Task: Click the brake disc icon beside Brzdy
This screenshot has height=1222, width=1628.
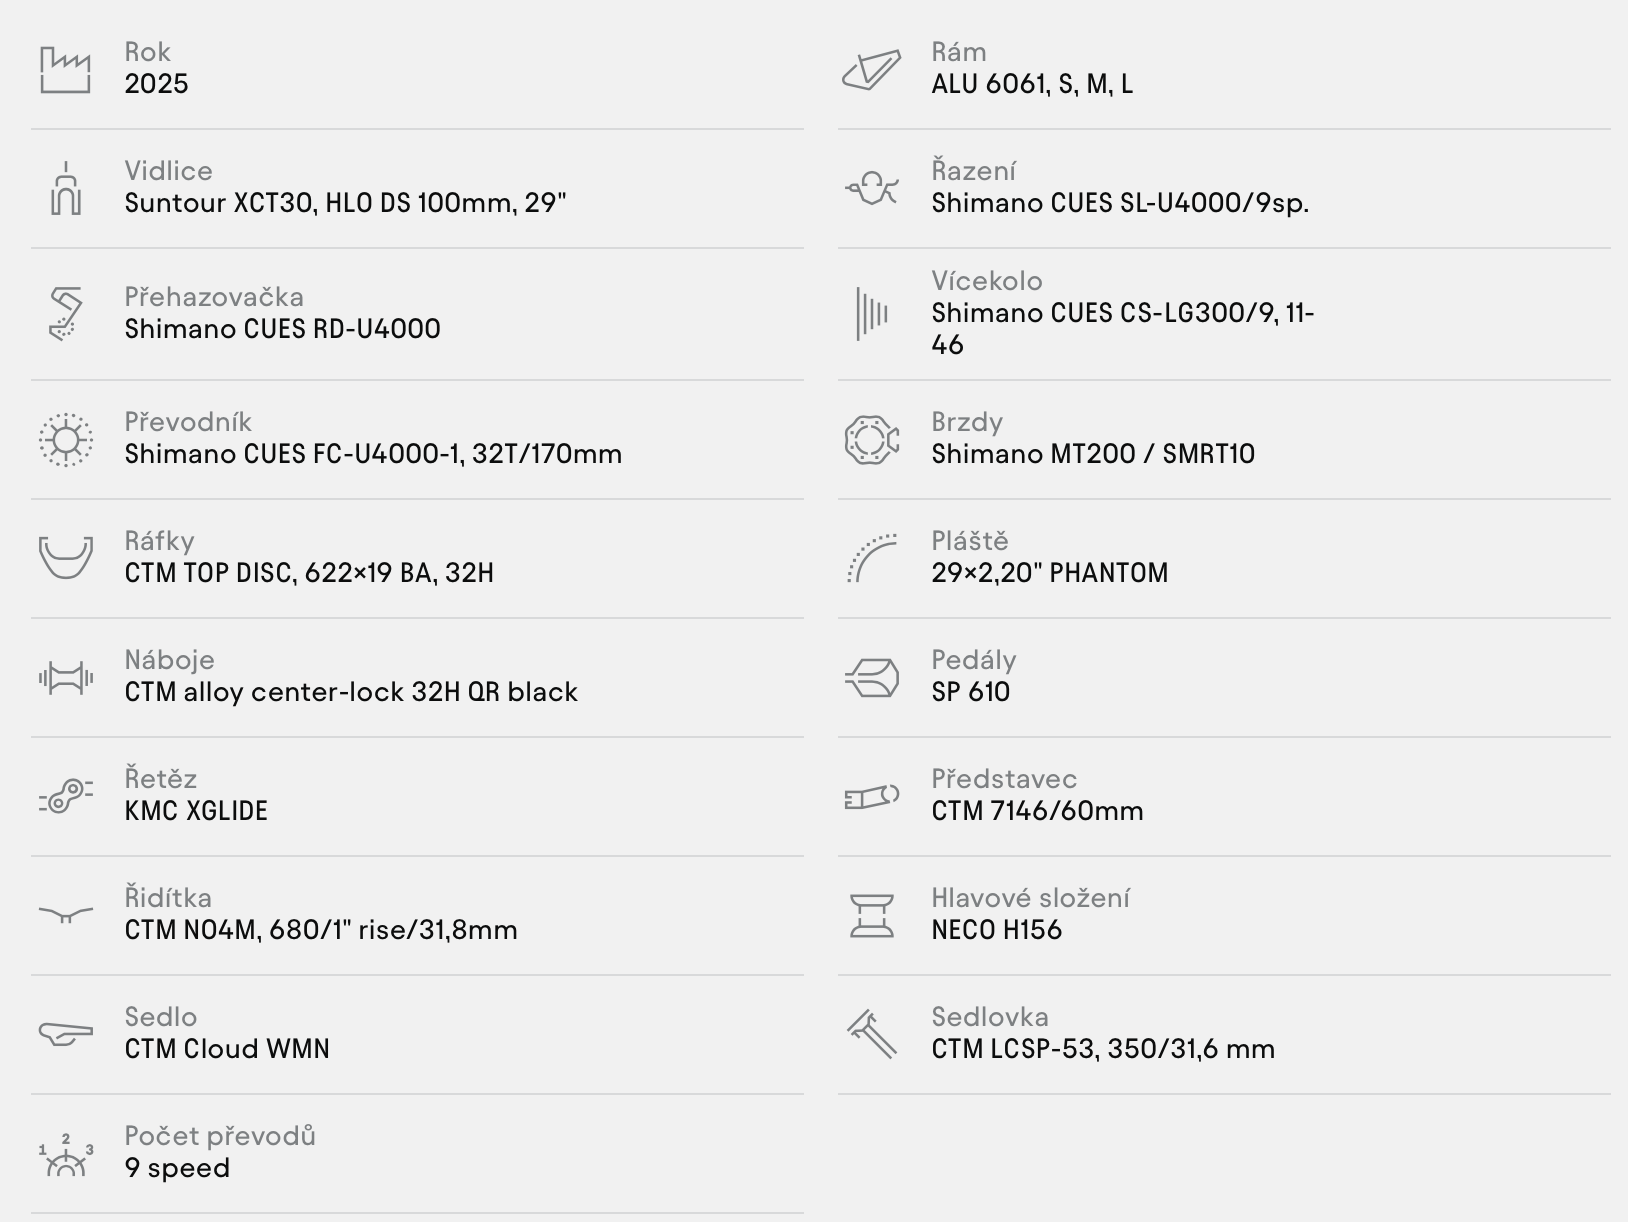Action: tap(872, 439)
